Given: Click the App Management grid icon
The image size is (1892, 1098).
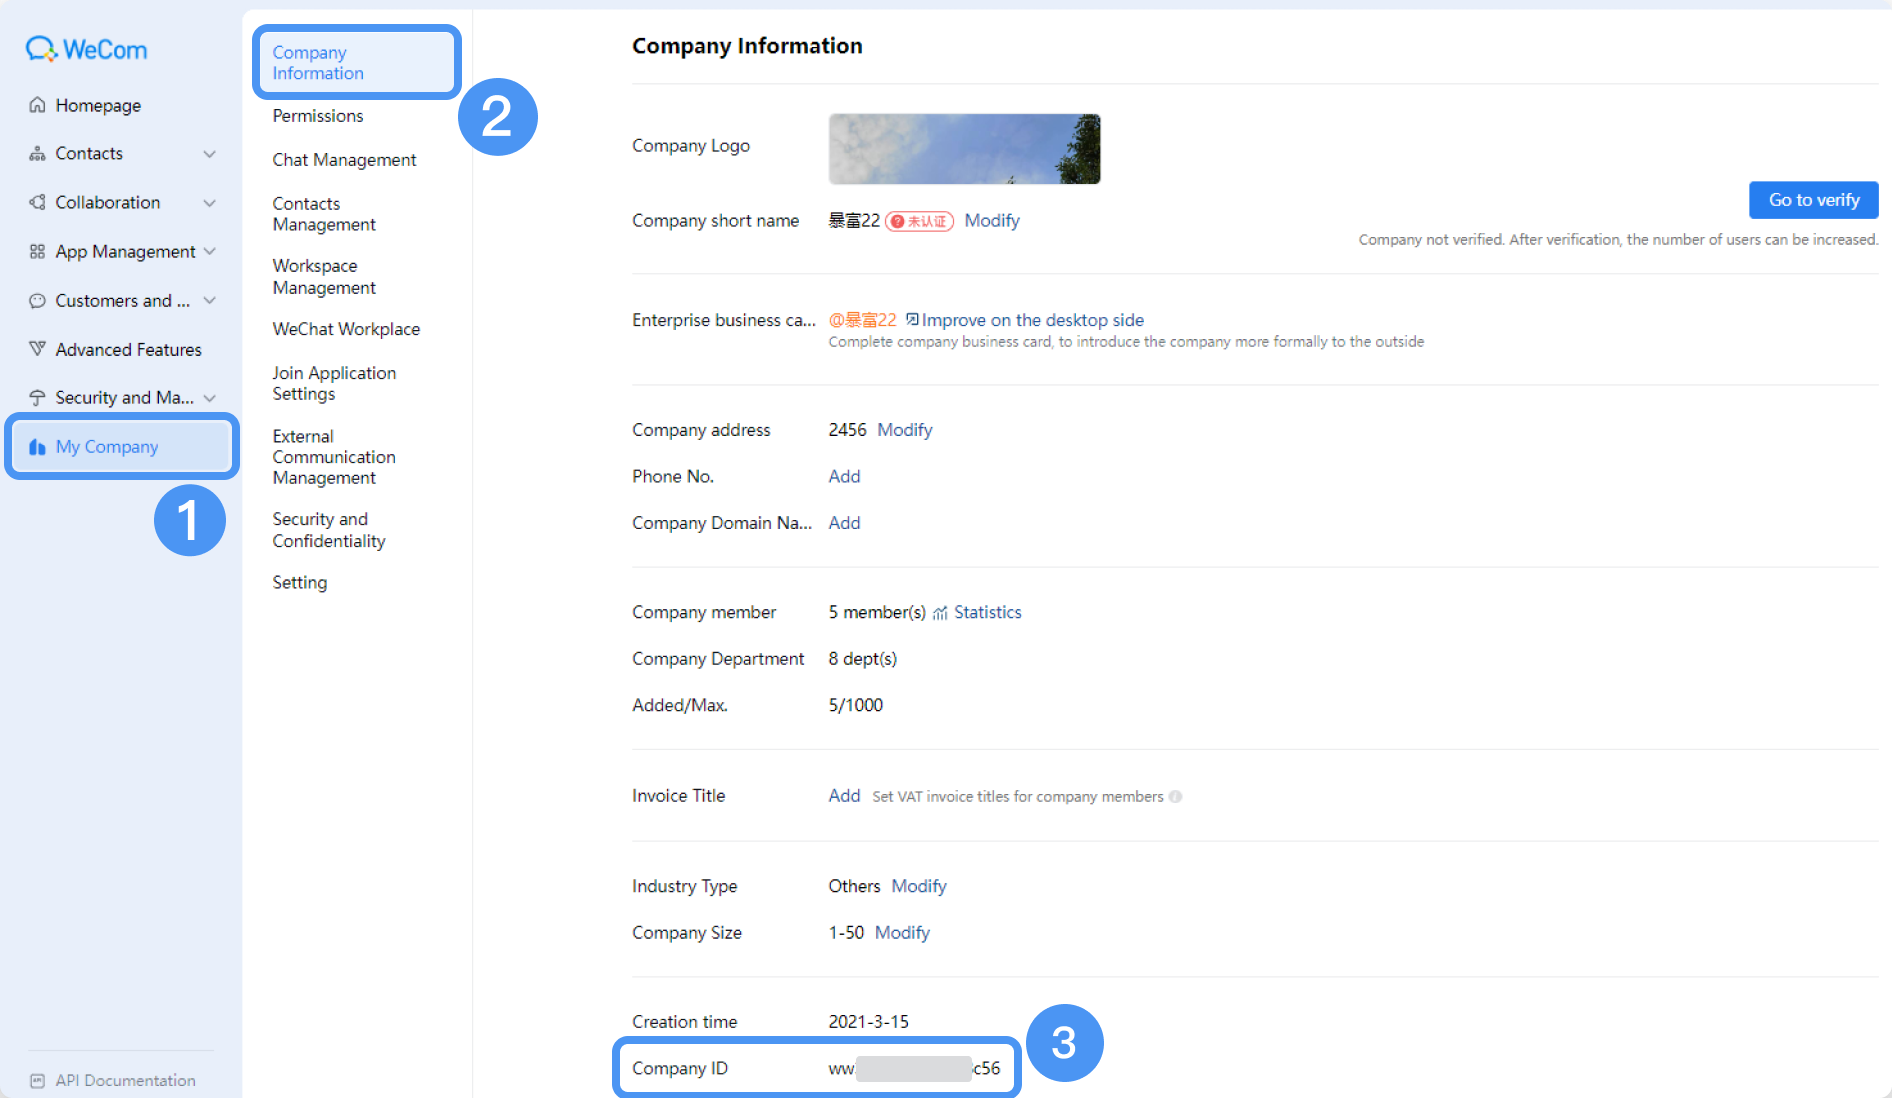Looking at the screenshot, I should tap(37, 251).
